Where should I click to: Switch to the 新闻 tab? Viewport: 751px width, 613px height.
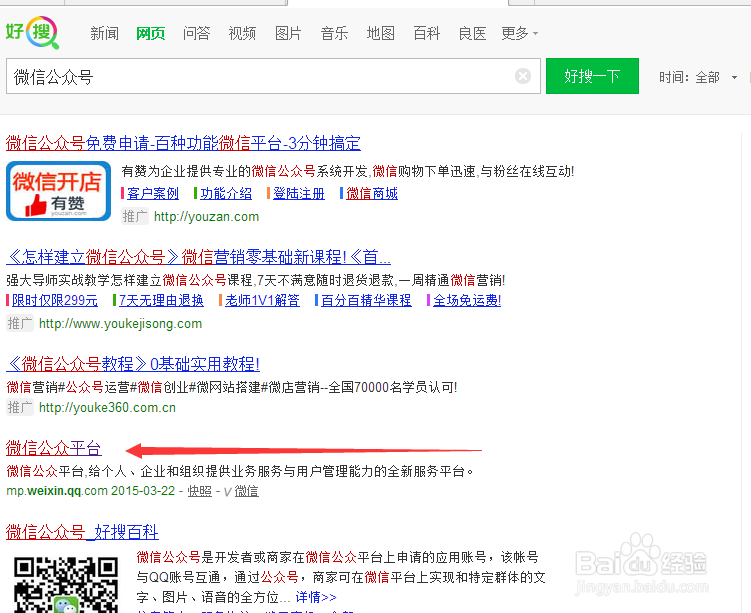104,33
